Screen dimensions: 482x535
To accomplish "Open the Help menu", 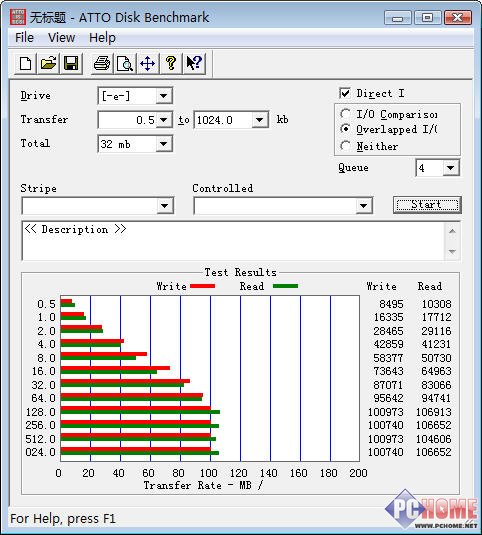I will click(102, 38).
